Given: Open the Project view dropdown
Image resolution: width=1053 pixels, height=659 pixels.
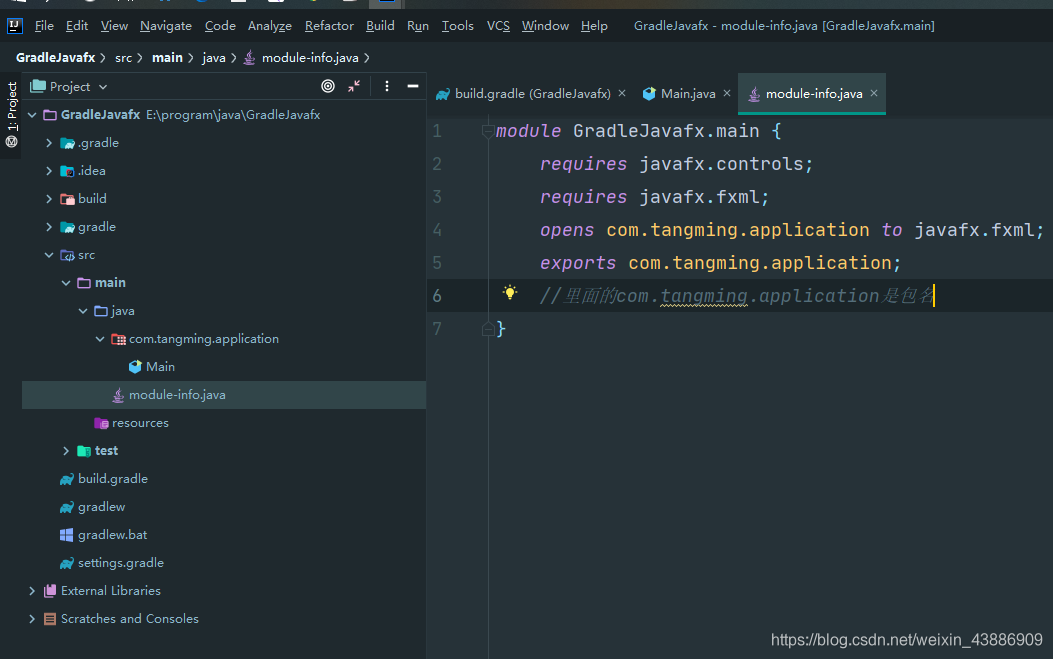Looking at the screenshot, I should [x=103, y=87].
